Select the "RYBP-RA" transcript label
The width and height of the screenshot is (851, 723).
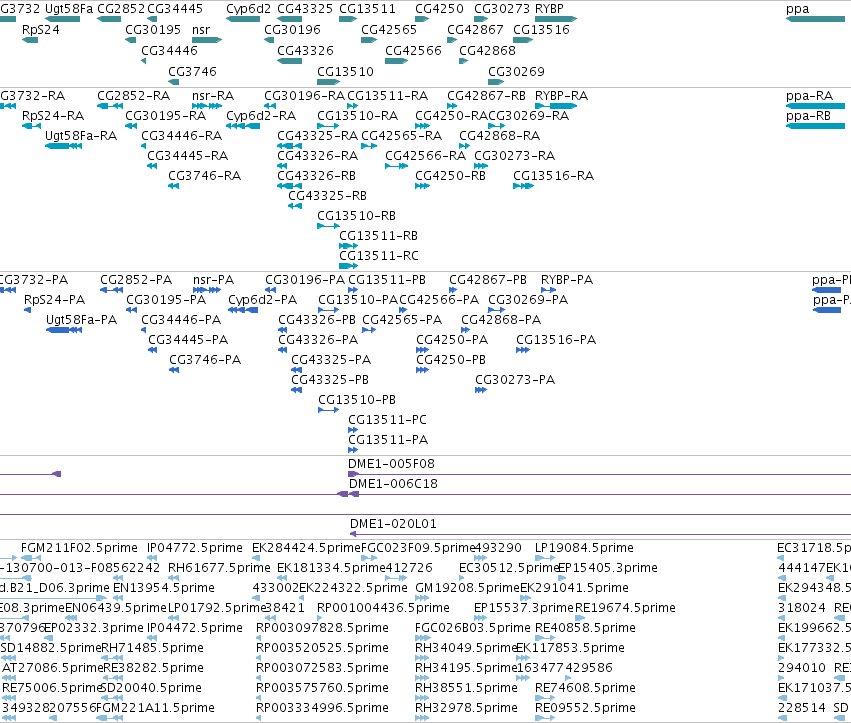coord(561,96)
